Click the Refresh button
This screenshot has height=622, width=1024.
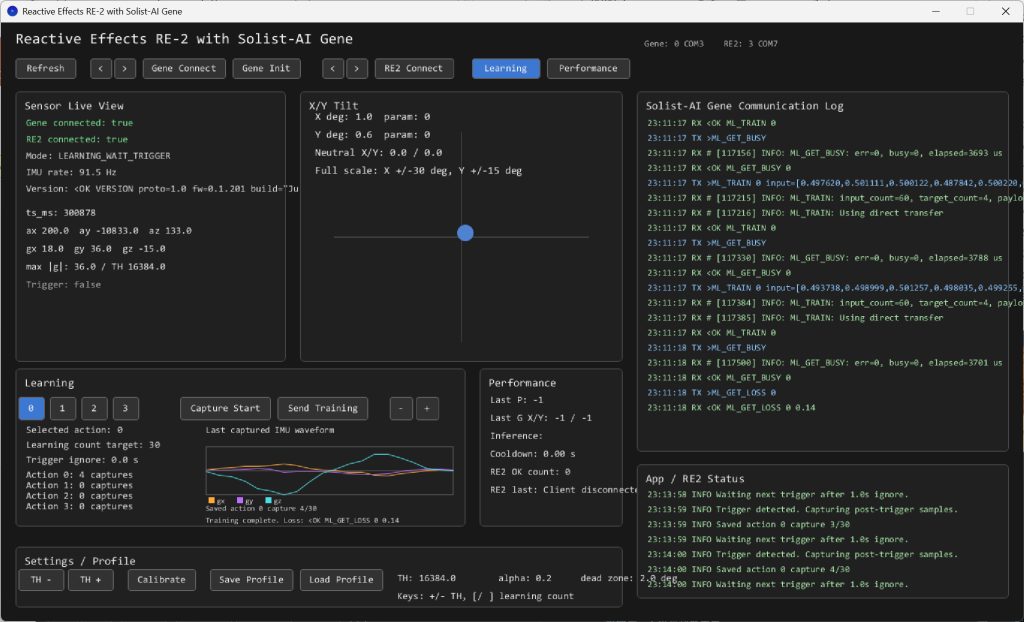pos(46,69)
